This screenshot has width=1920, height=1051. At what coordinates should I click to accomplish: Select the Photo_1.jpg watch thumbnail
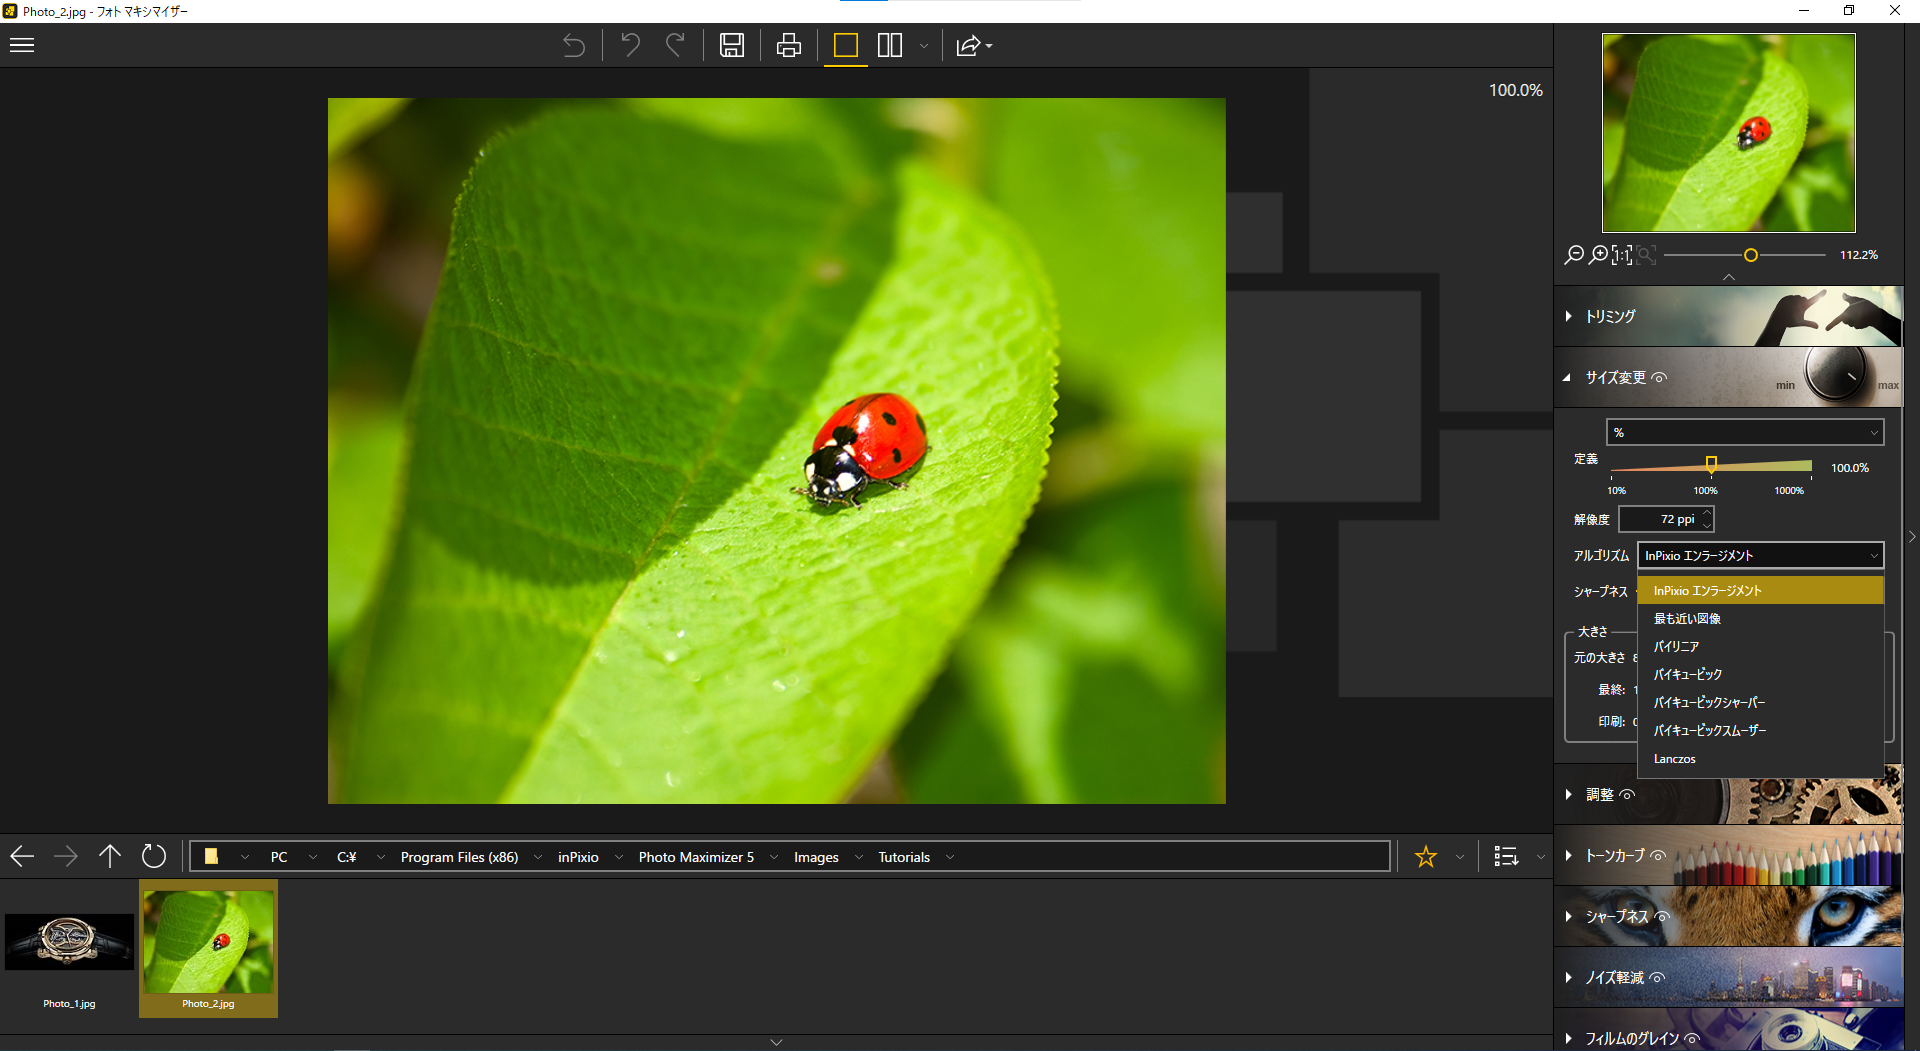pyautogui.click(x=69, y=942)
